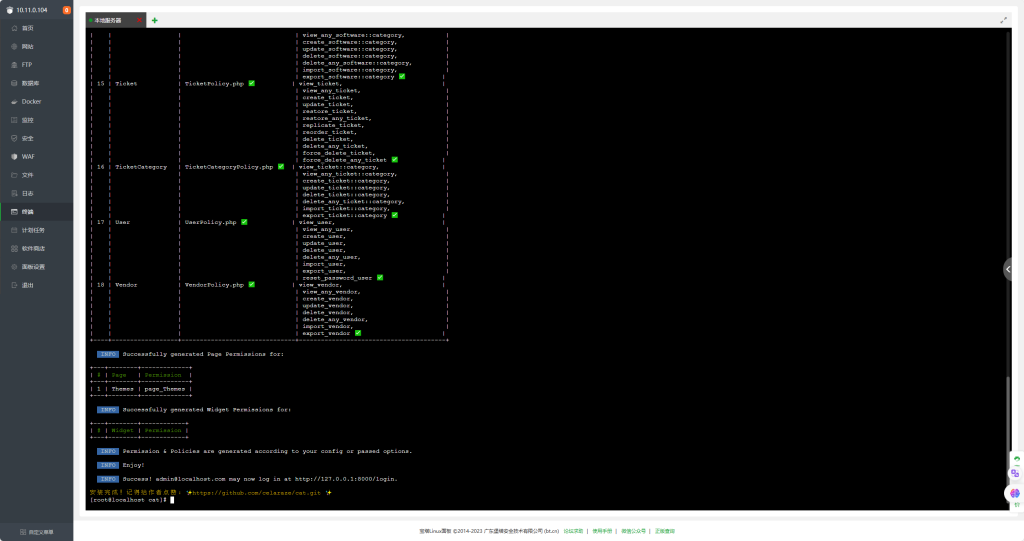1024x541 pixels.
Task: Add a new terminal tab
Action: tap(155, 20)
